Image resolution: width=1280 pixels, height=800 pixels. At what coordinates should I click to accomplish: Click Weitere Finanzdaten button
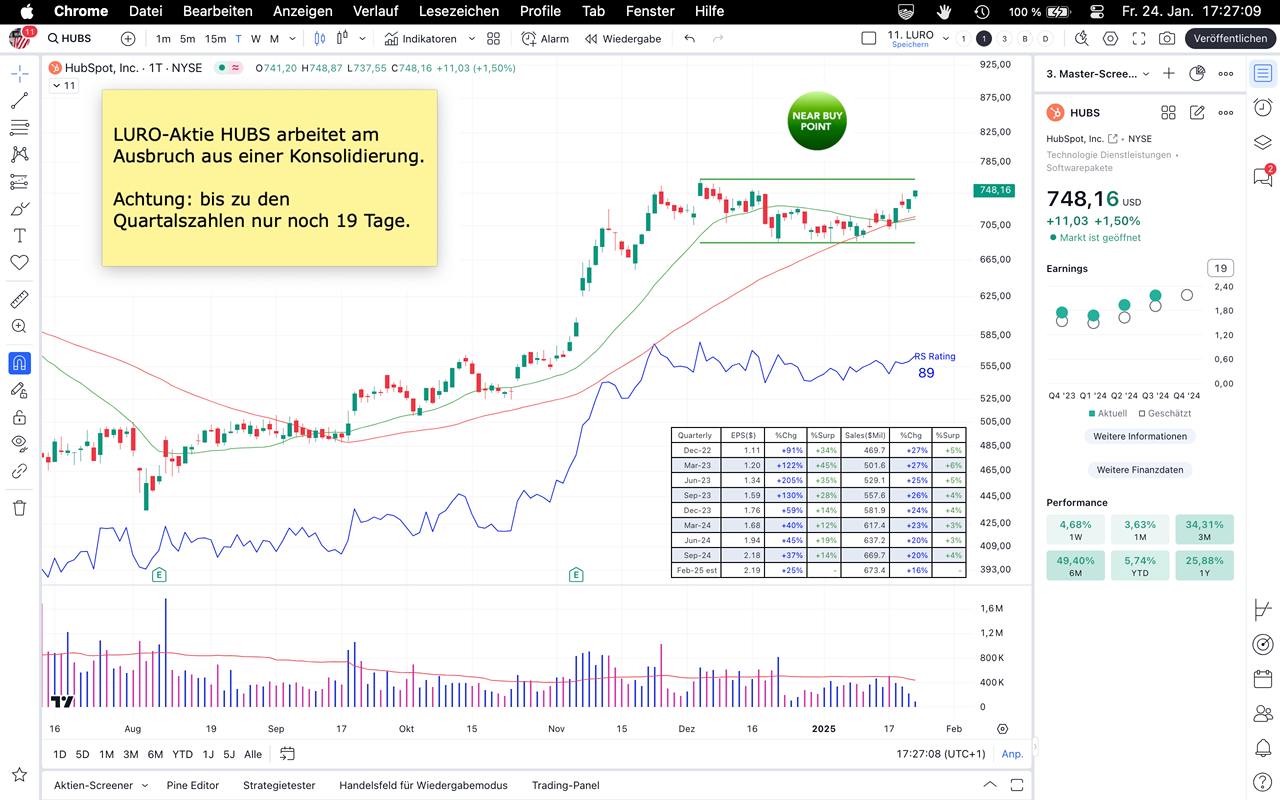point(1139,470)
